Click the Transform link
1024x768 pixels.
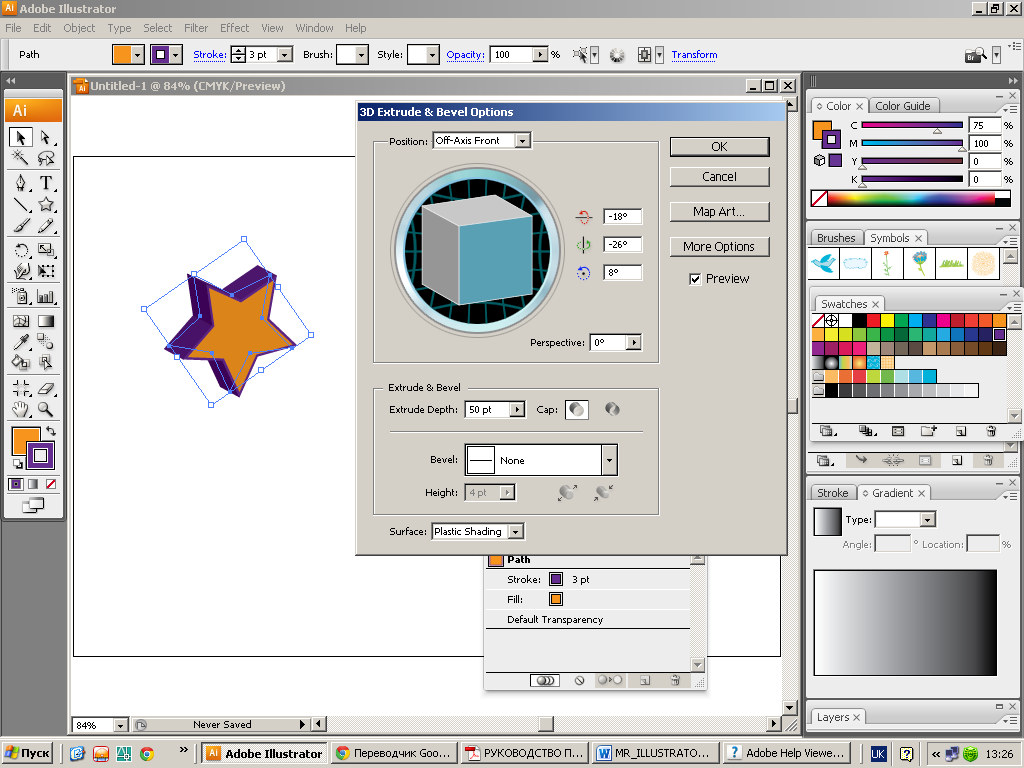point(694,55)
